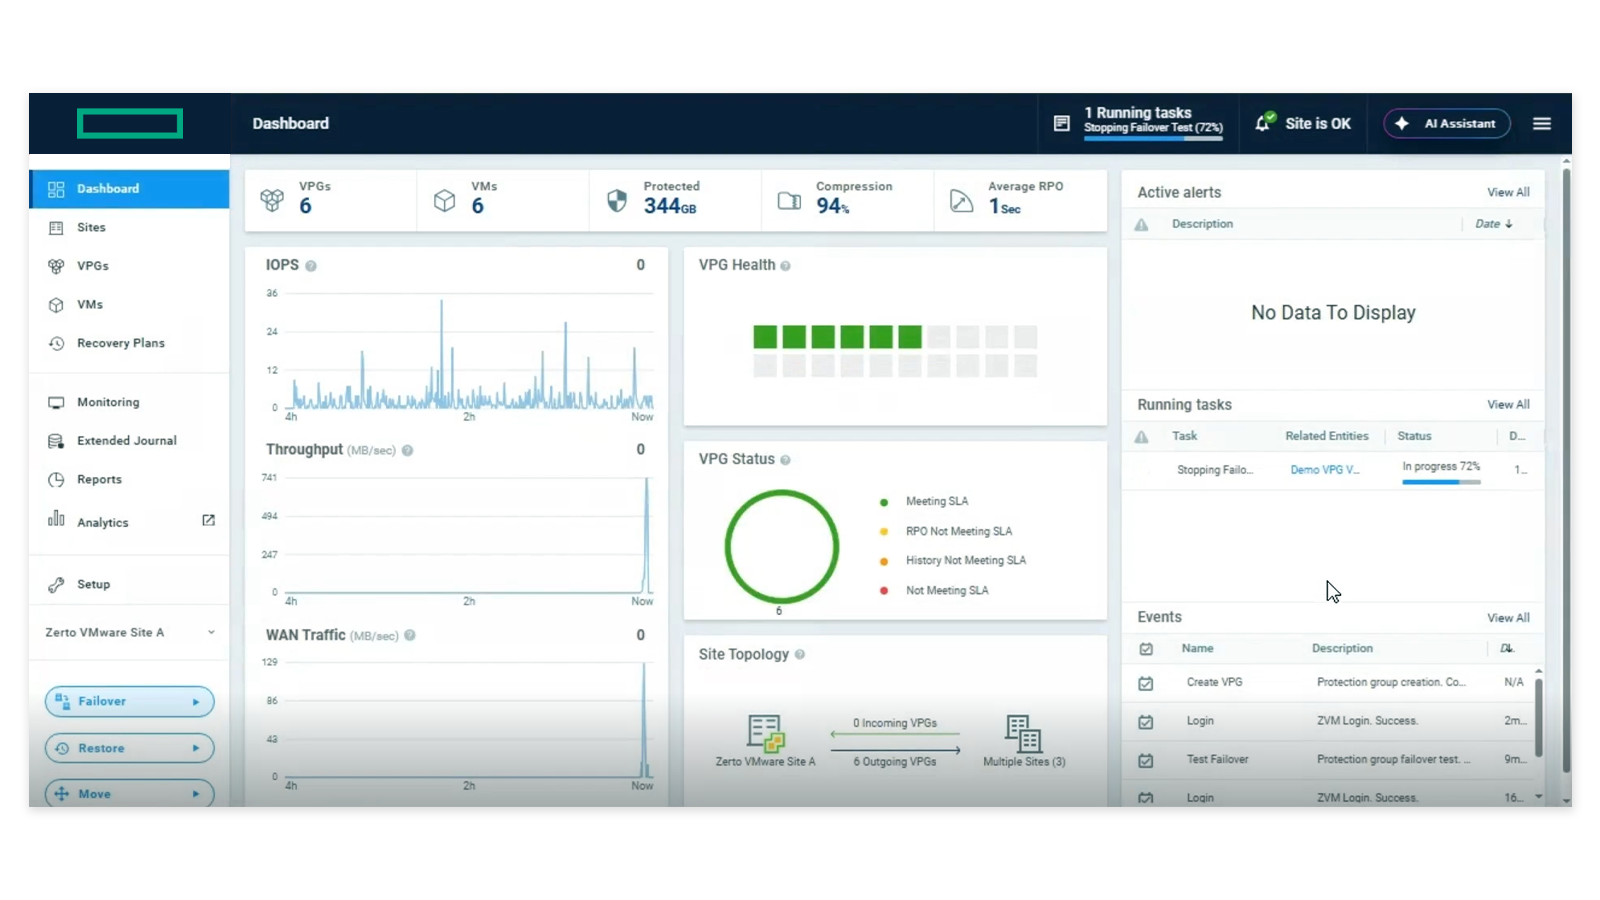This screenshot has height=900, width=1600.
Task: Toggle RPO Not Meeting SLA legend item
Action: click(946, 531)
